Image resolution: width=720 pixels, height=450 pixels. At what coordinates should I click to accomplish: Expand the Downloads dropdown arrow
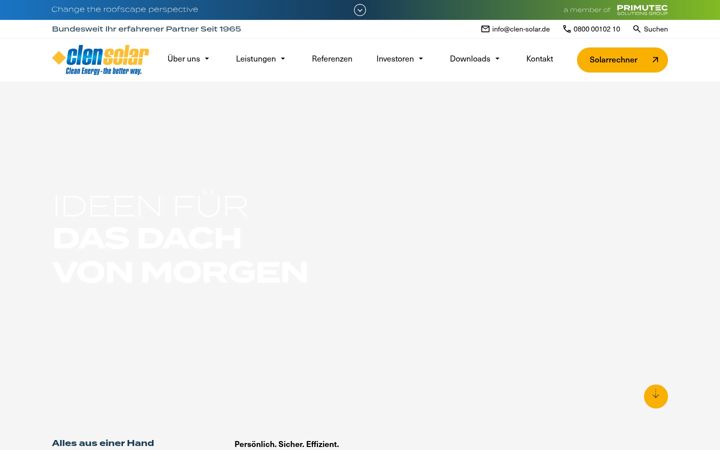pos(497,59)
